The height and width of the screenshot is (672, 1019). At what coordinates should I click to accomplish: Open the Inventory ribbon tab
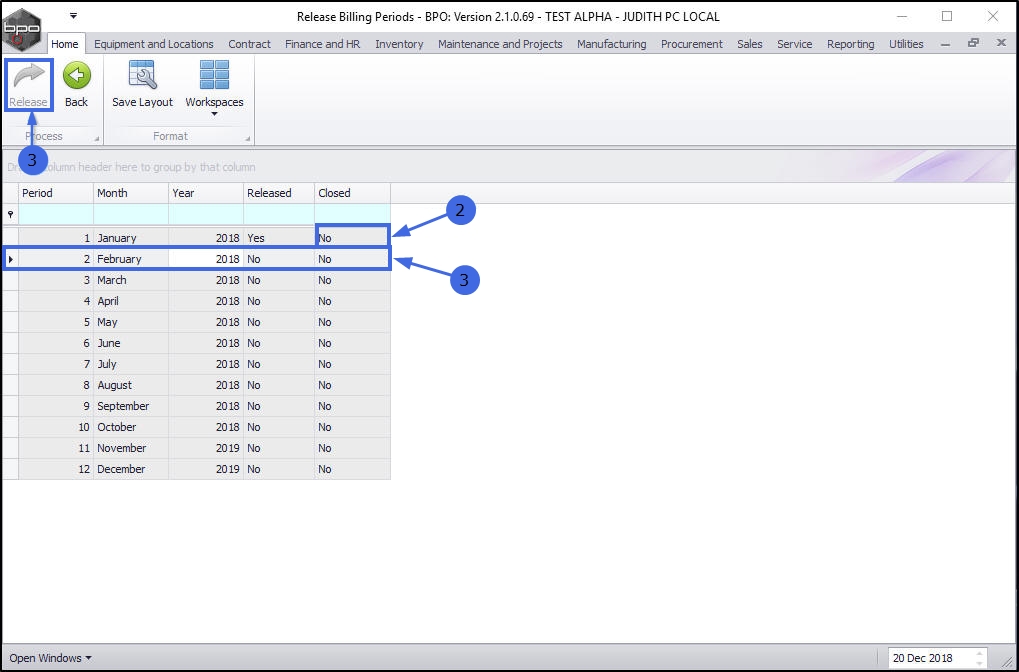pyautogui.click(x=399, y=44)
